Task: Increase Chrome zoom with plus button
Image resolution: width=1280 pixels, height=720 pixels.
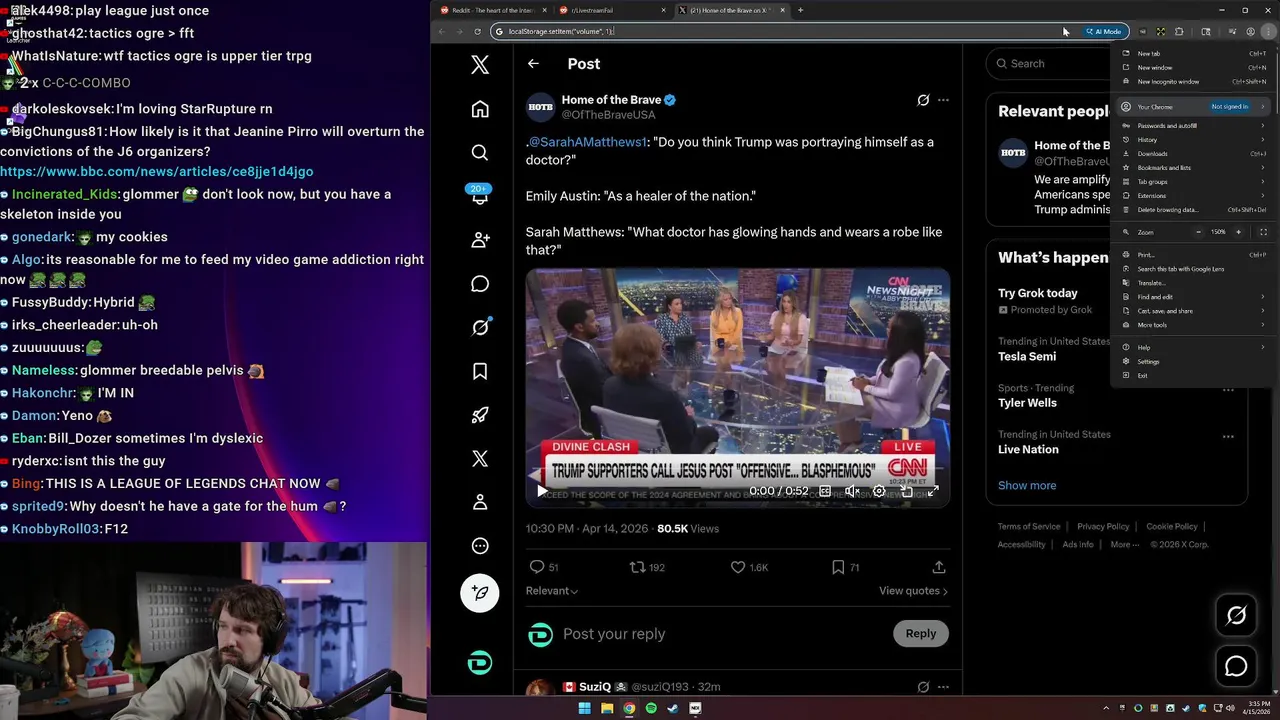Action: pyautogui.click(x=1238, y=232)
